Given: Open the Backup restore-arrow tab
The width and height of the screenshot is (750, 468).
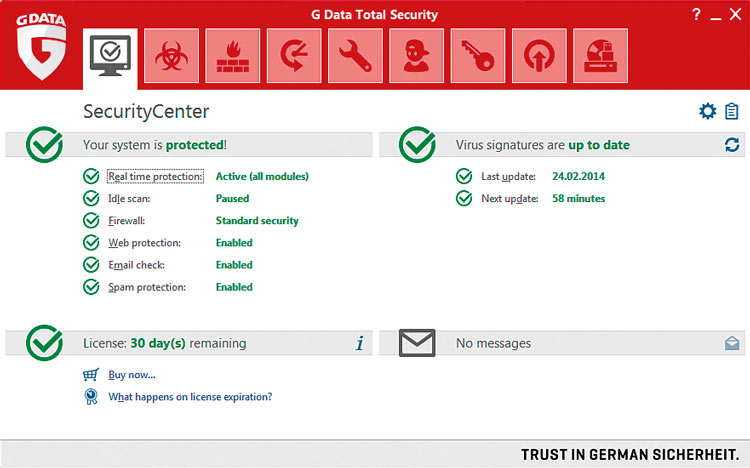Looking at the screenshot, I should point(294,56).
